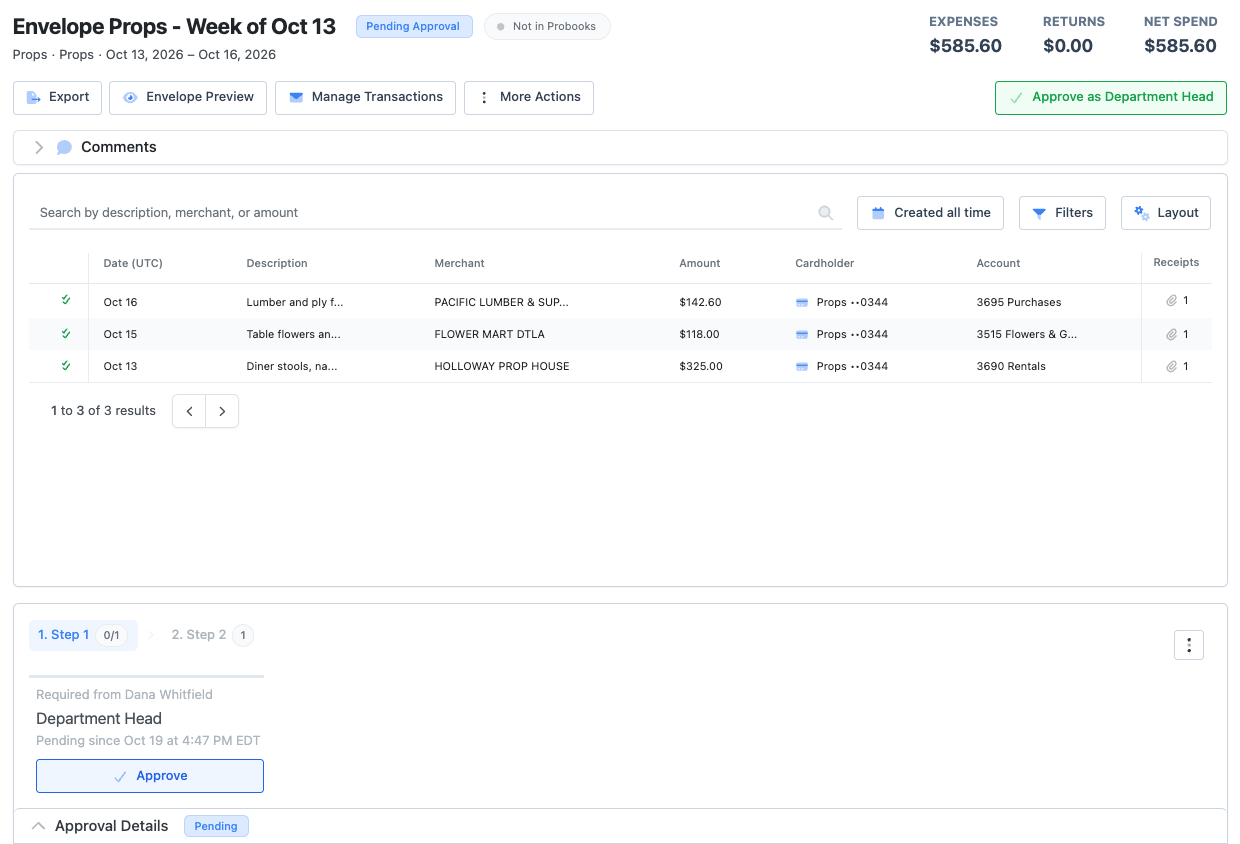This screenshot has width=1240, height=844.
Task: Click the search magnifier icon
Action: pos(826,213)
